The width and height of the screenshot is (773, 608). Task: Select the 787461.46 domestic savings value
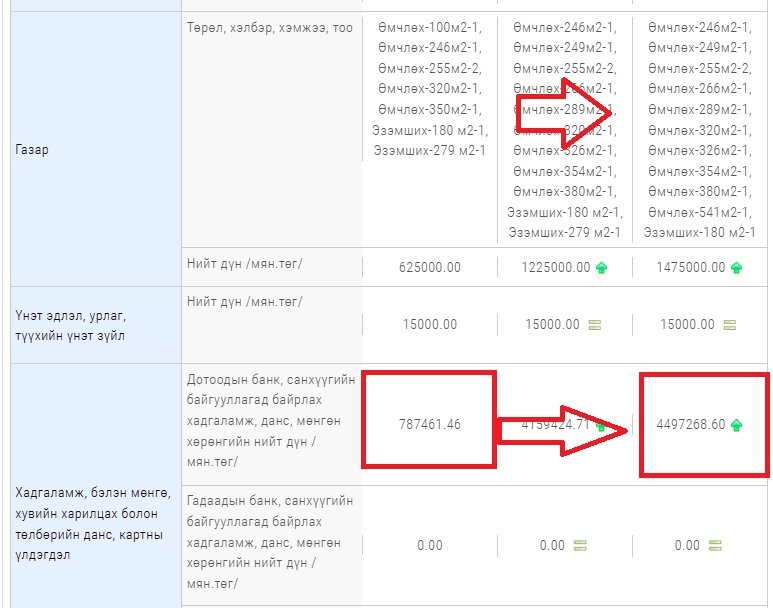coord(428,425)
